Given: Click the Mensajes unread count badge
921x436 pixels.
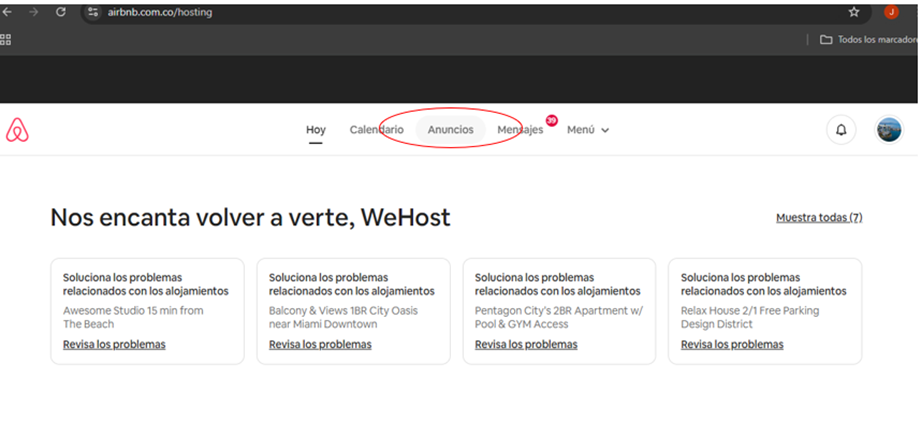Looking at the screenshot, I should (x=552, y=120).
